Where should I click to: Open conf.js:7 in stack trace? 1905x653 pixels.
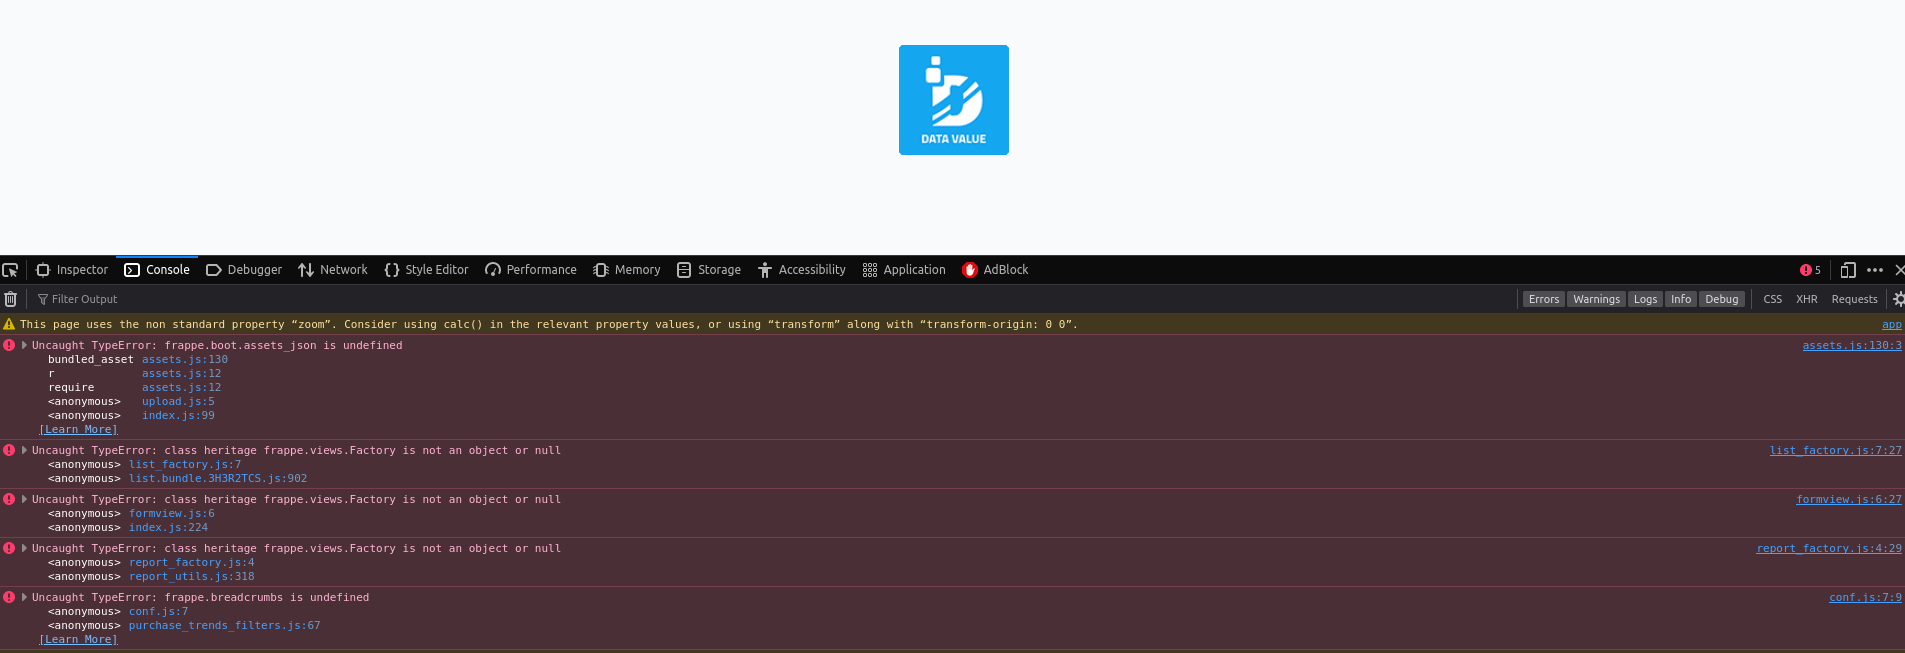point(158,612)
